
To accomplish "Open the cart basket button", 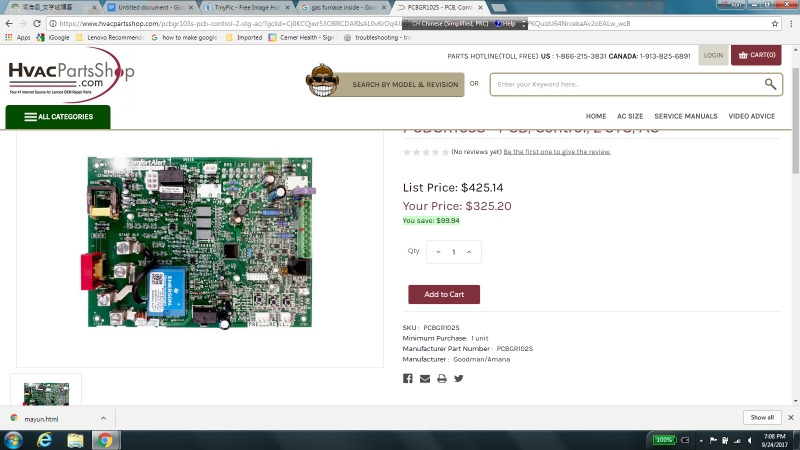I will click(756, 55).
